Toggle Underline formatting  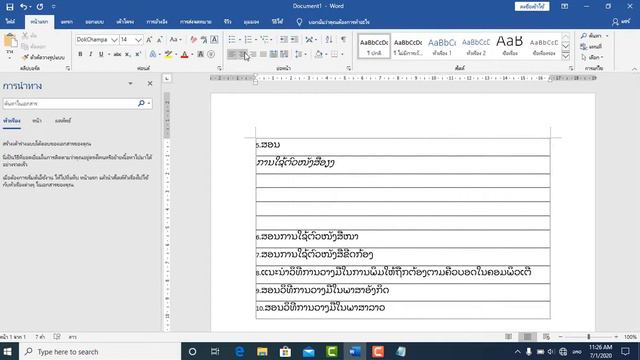tap(101, 54)
